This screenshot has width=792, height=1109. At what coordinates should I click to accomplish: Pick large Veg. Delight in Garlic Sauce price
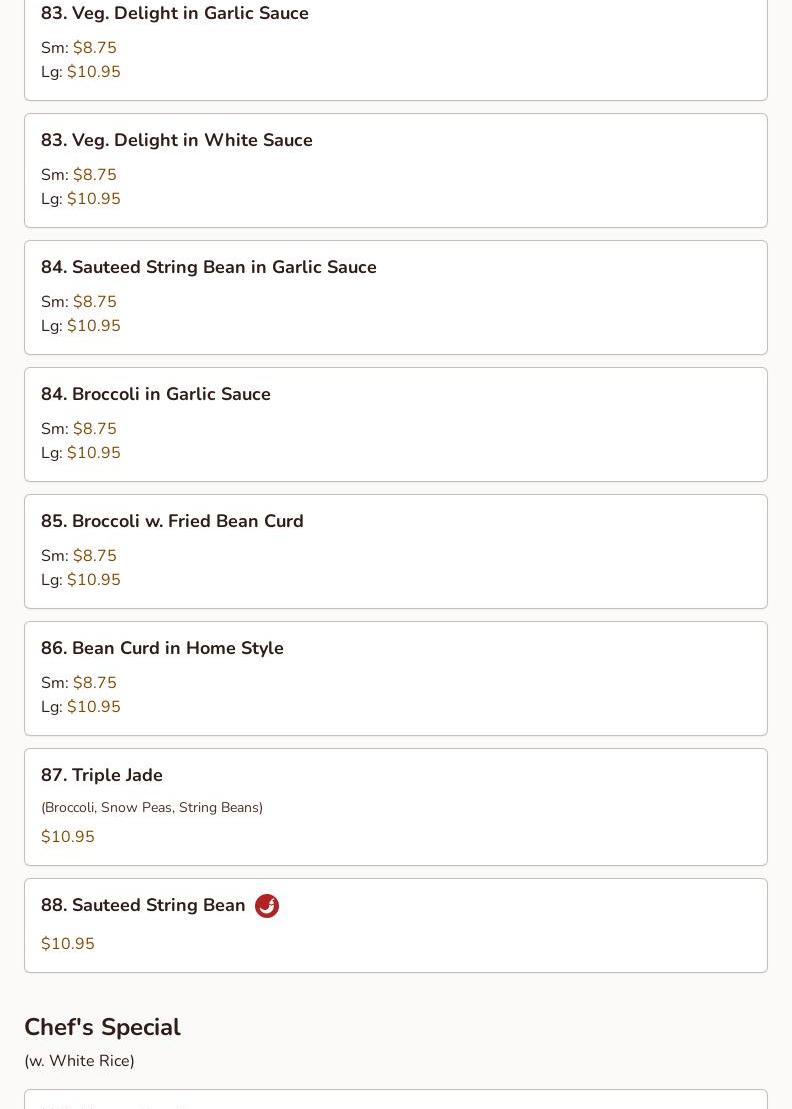click(x=94, y=72)
